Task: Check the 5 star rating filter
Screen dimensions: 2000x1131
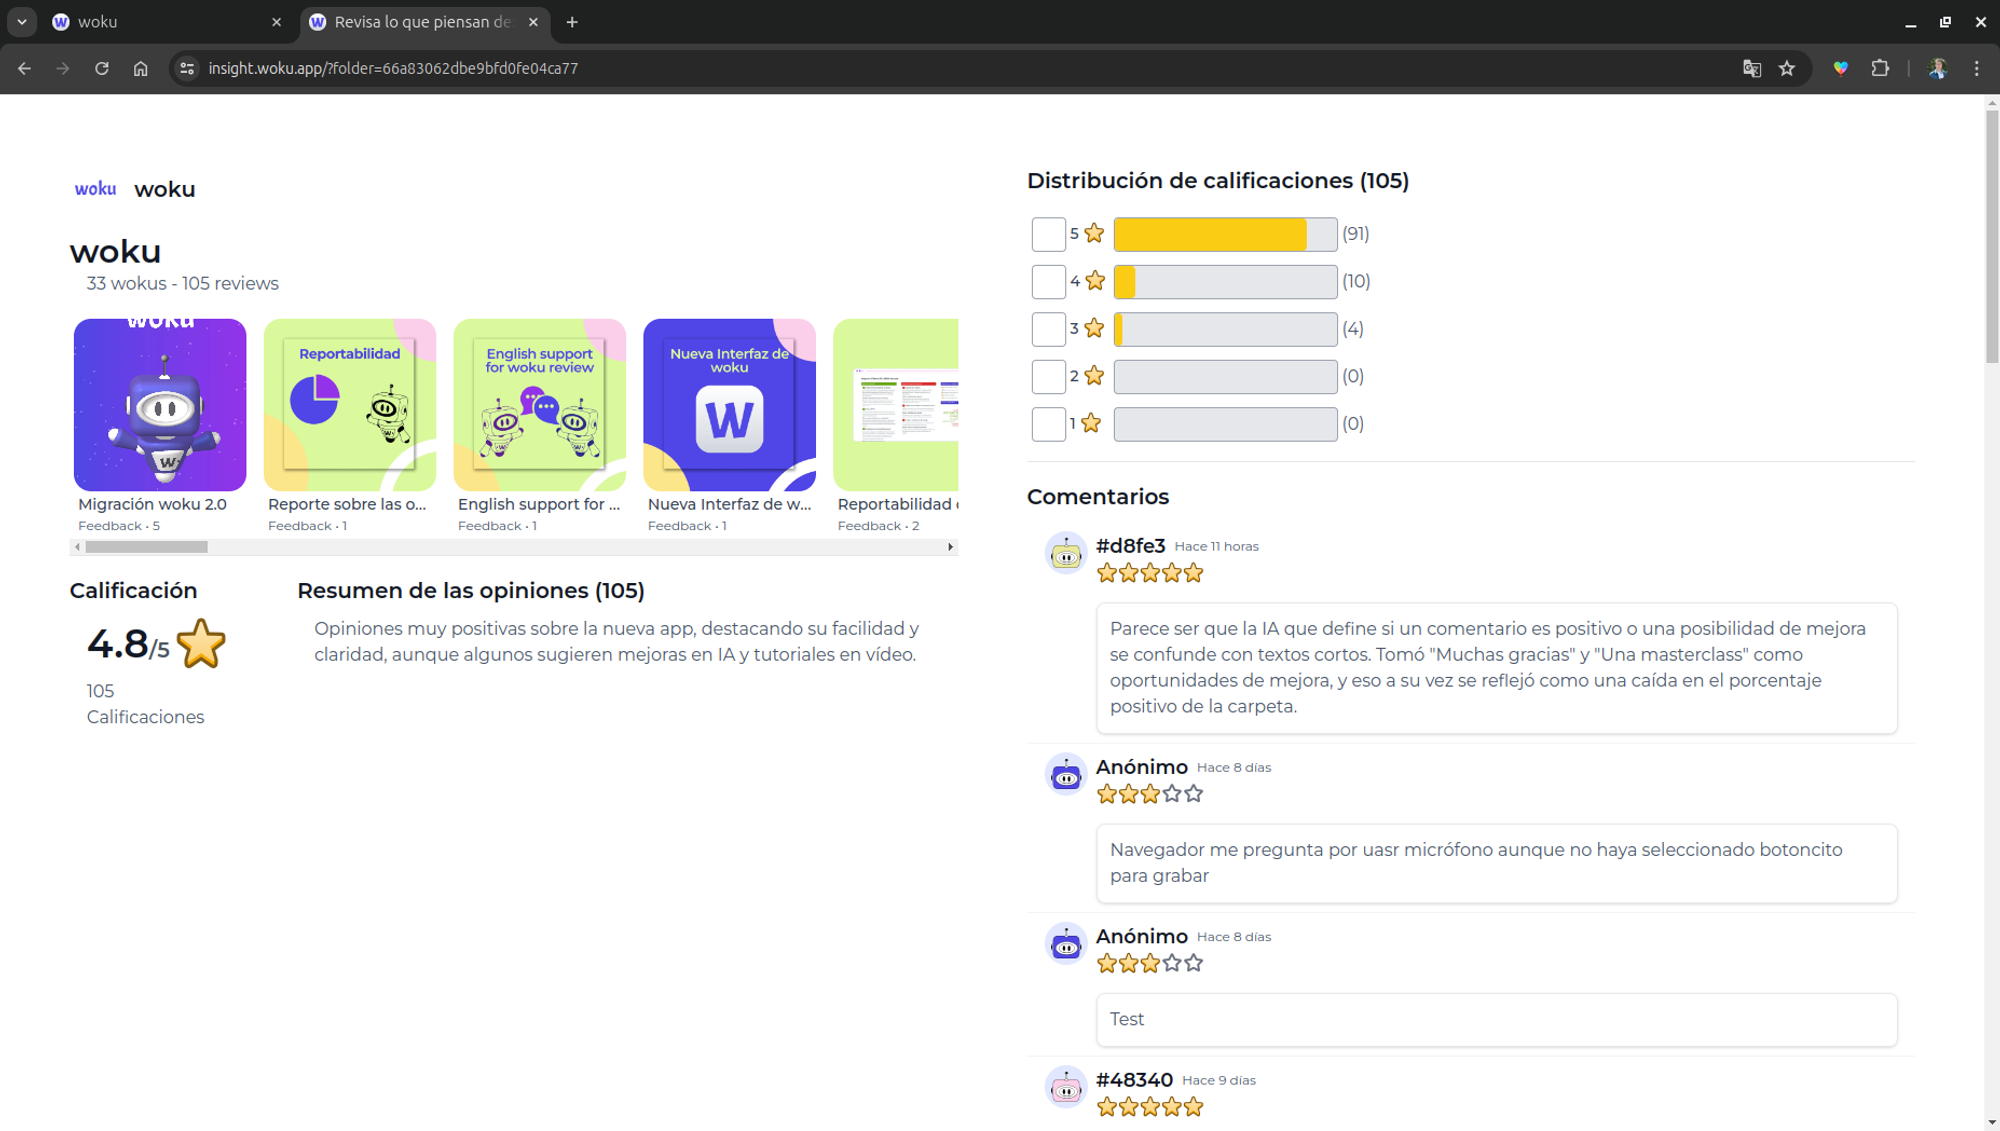Action: tap(1048, 234)
